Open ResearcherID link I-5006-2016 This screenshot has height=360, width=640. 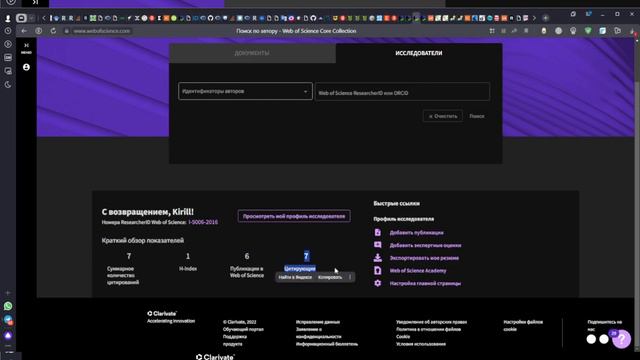point(203,222)
